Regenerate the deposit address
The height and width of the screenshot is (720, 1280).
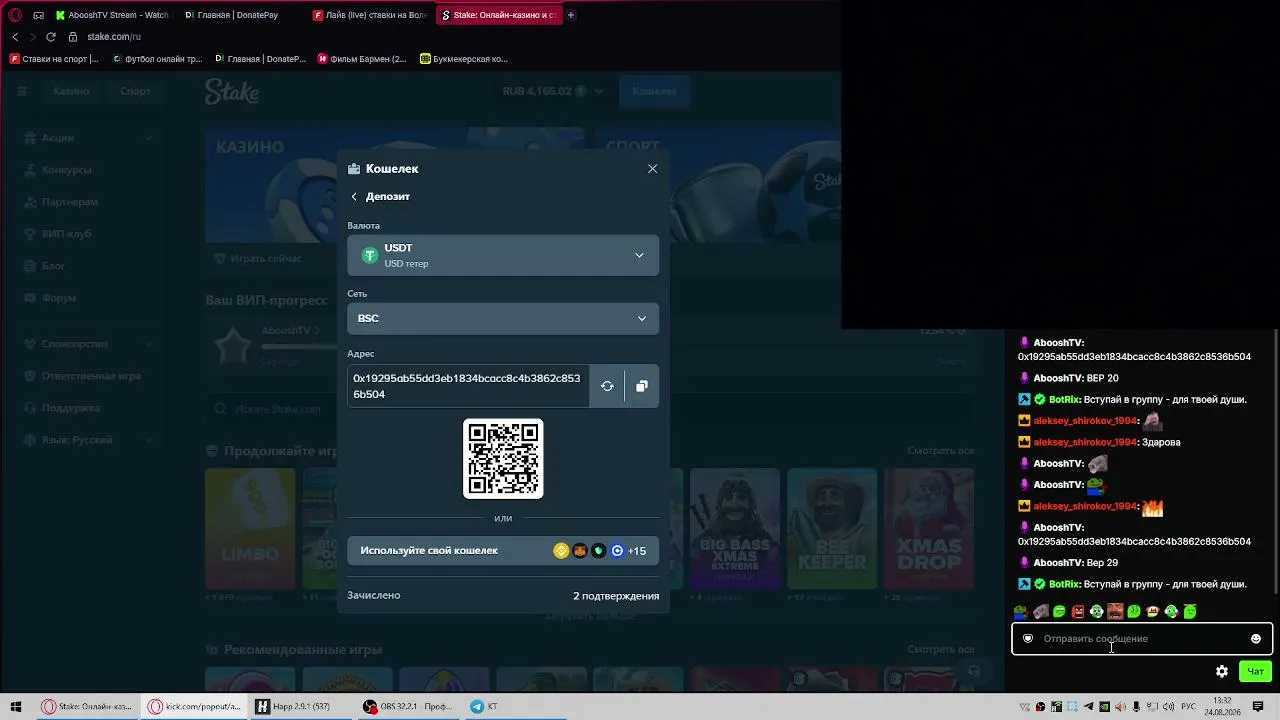click(x=607, y=386)
